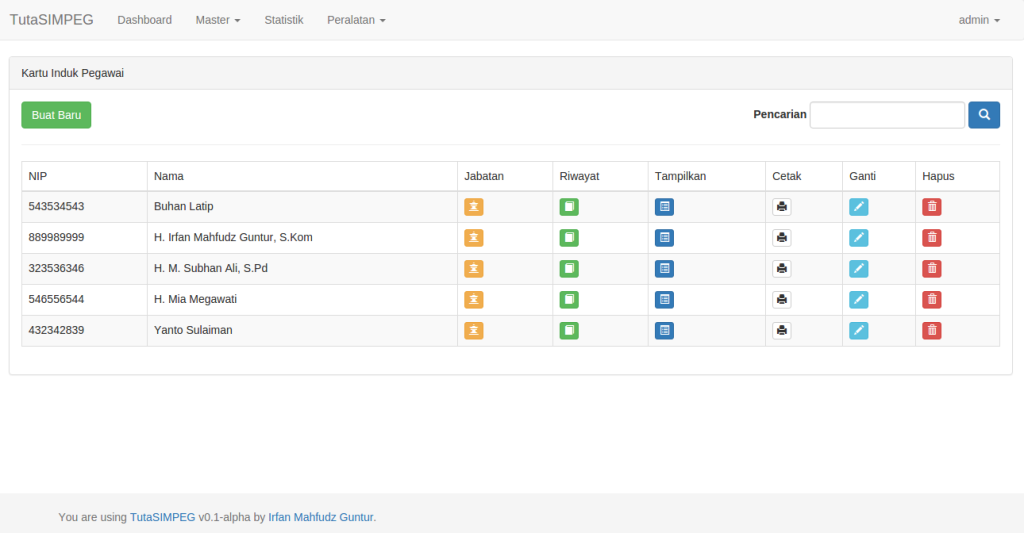Edit record of H. Irfan Mahfudz Guntur
Screen dimensions: 1024x533
pos(859,238)
